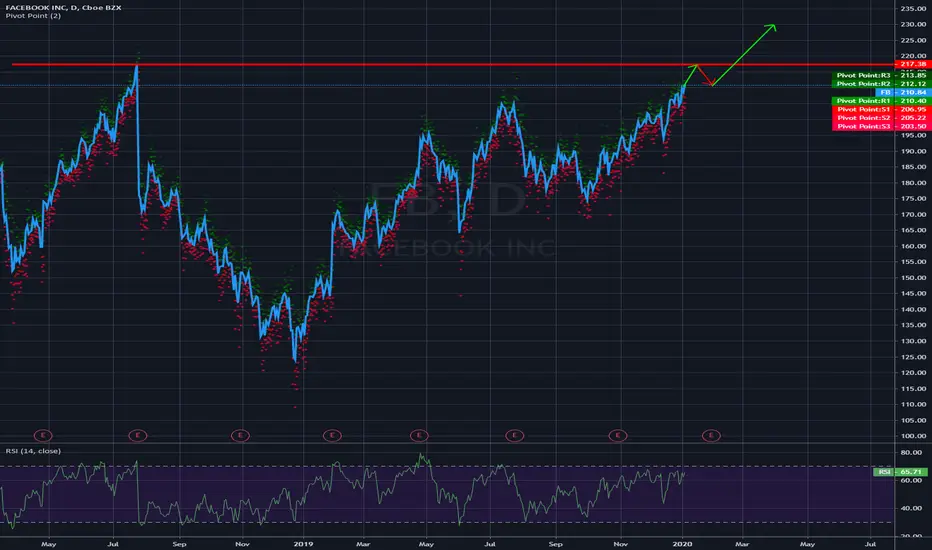This screenshot has width=932, height=550.
Task: Click the 2019 label on the time axis
Action: [303, 543]
